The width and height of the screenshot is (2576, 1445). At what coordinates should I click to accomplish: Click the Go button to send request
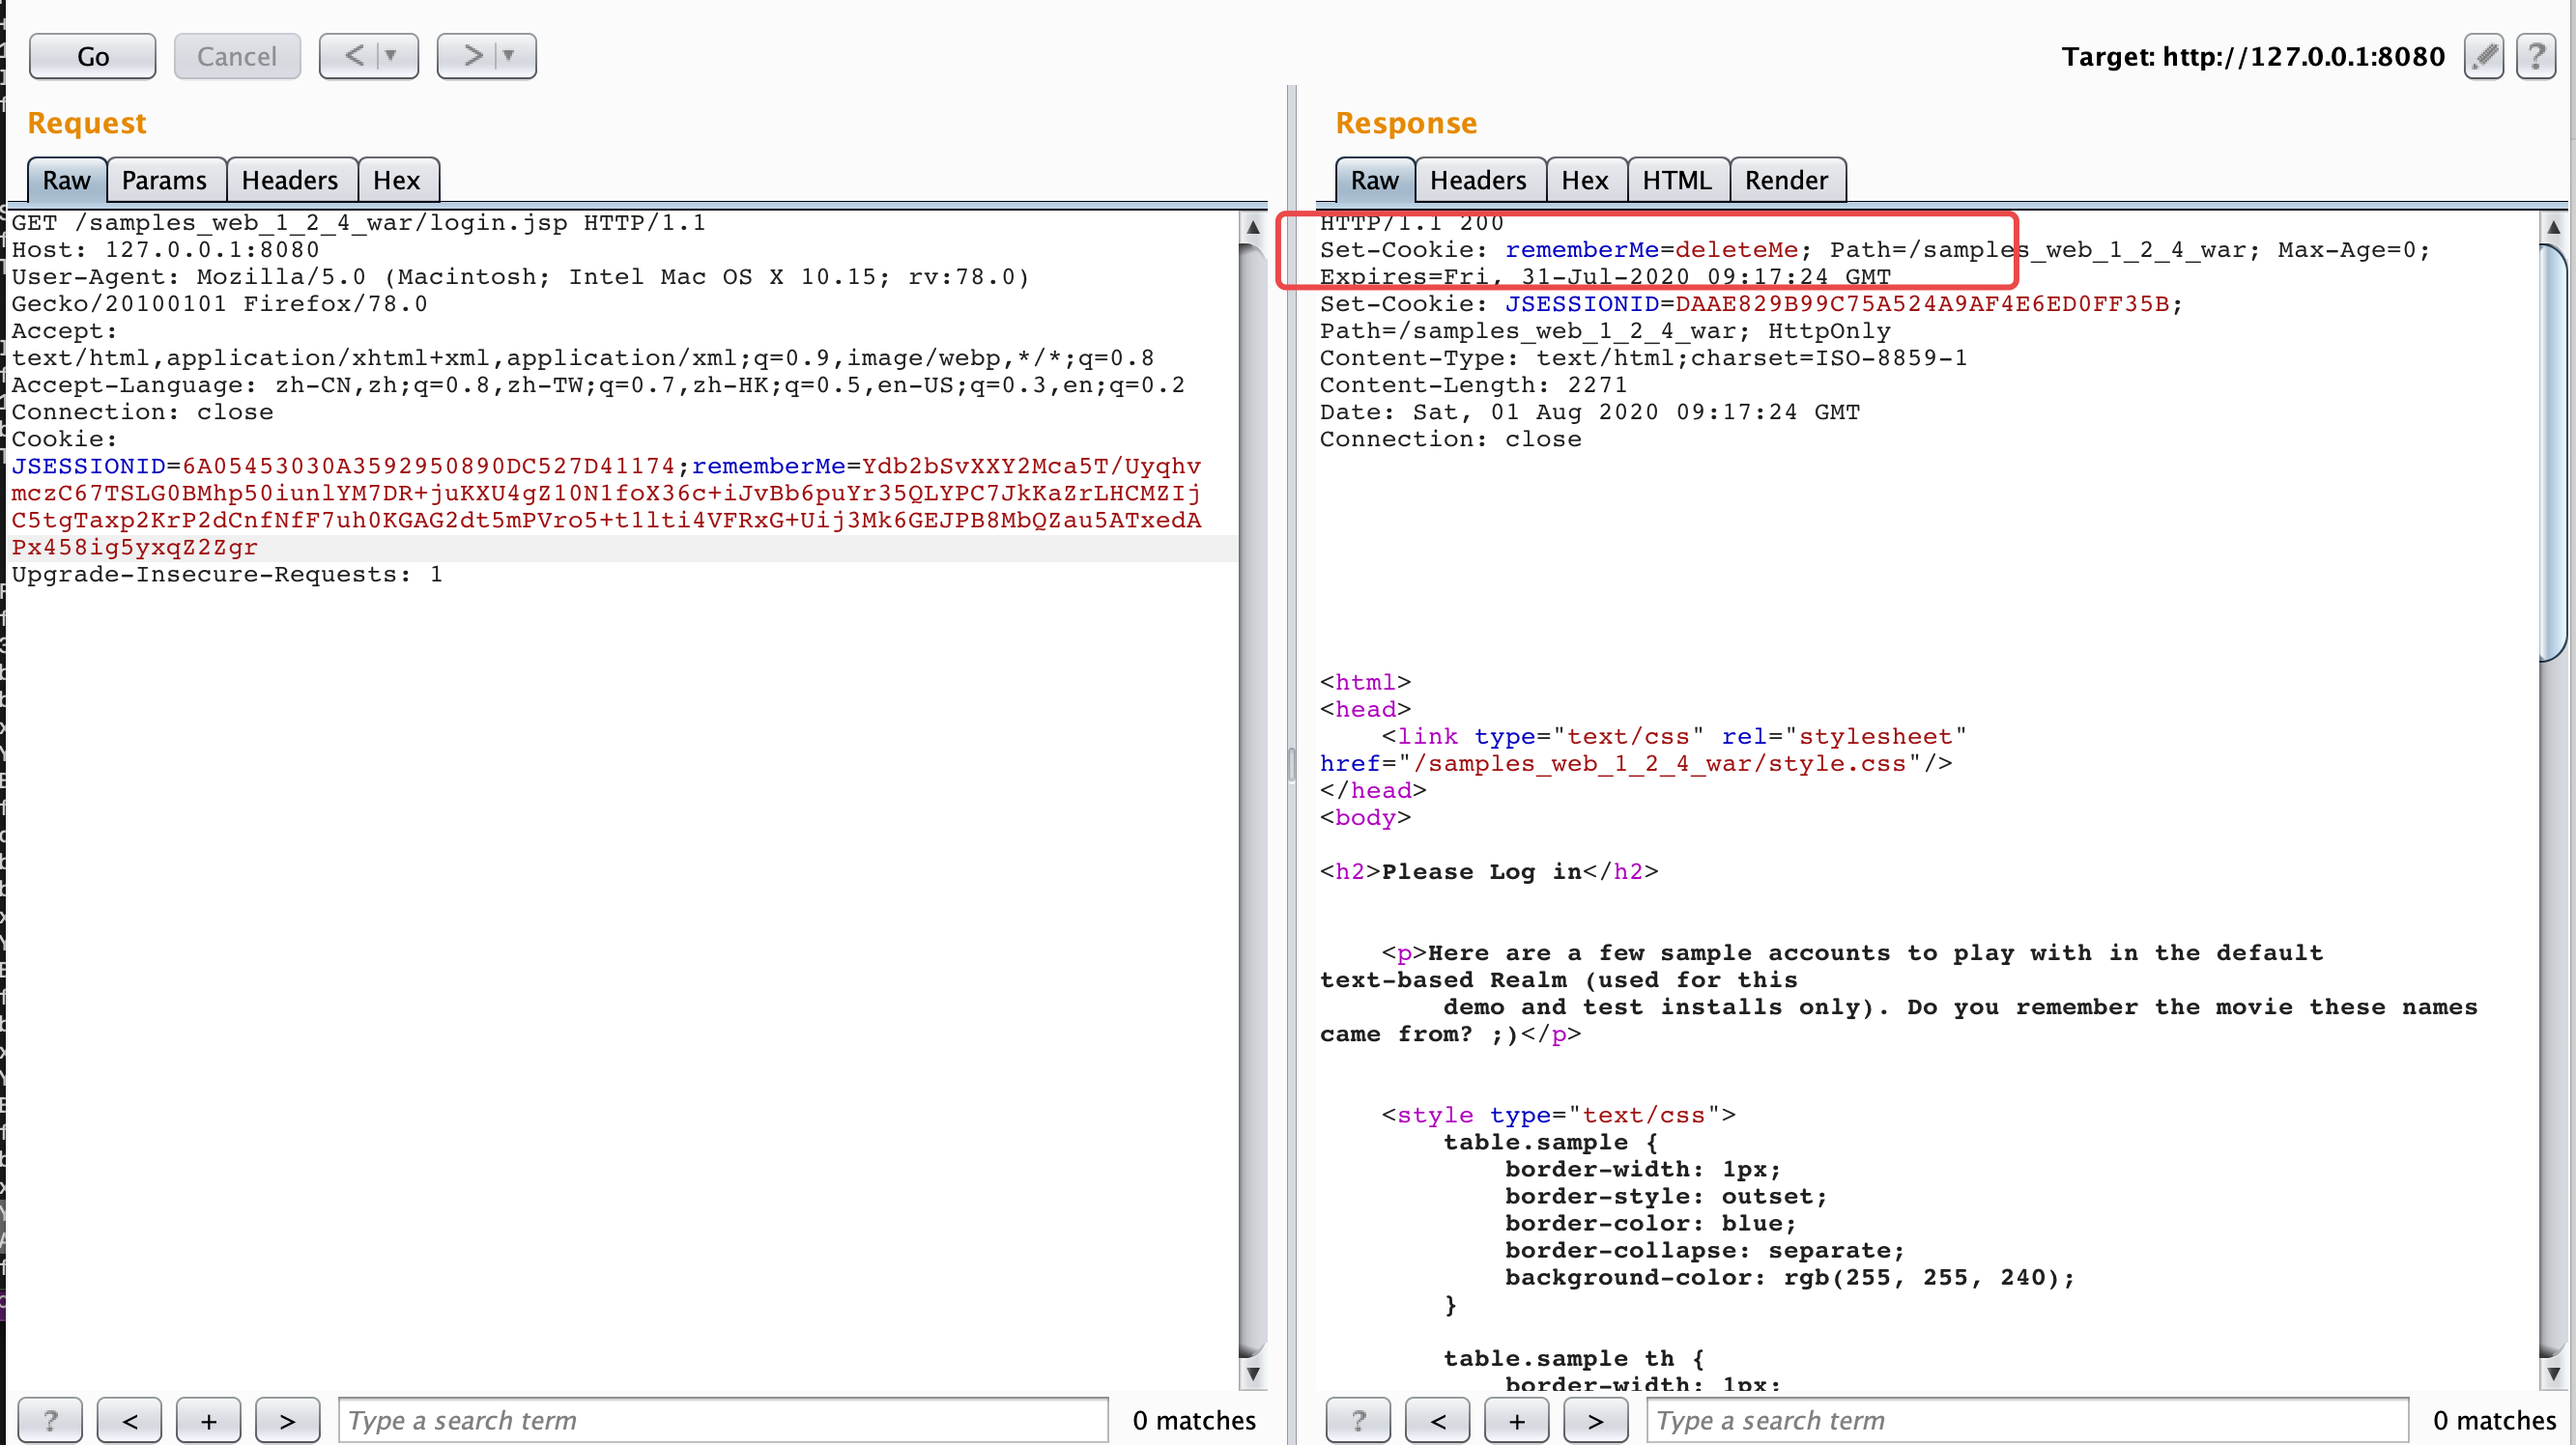click(92, 55)
